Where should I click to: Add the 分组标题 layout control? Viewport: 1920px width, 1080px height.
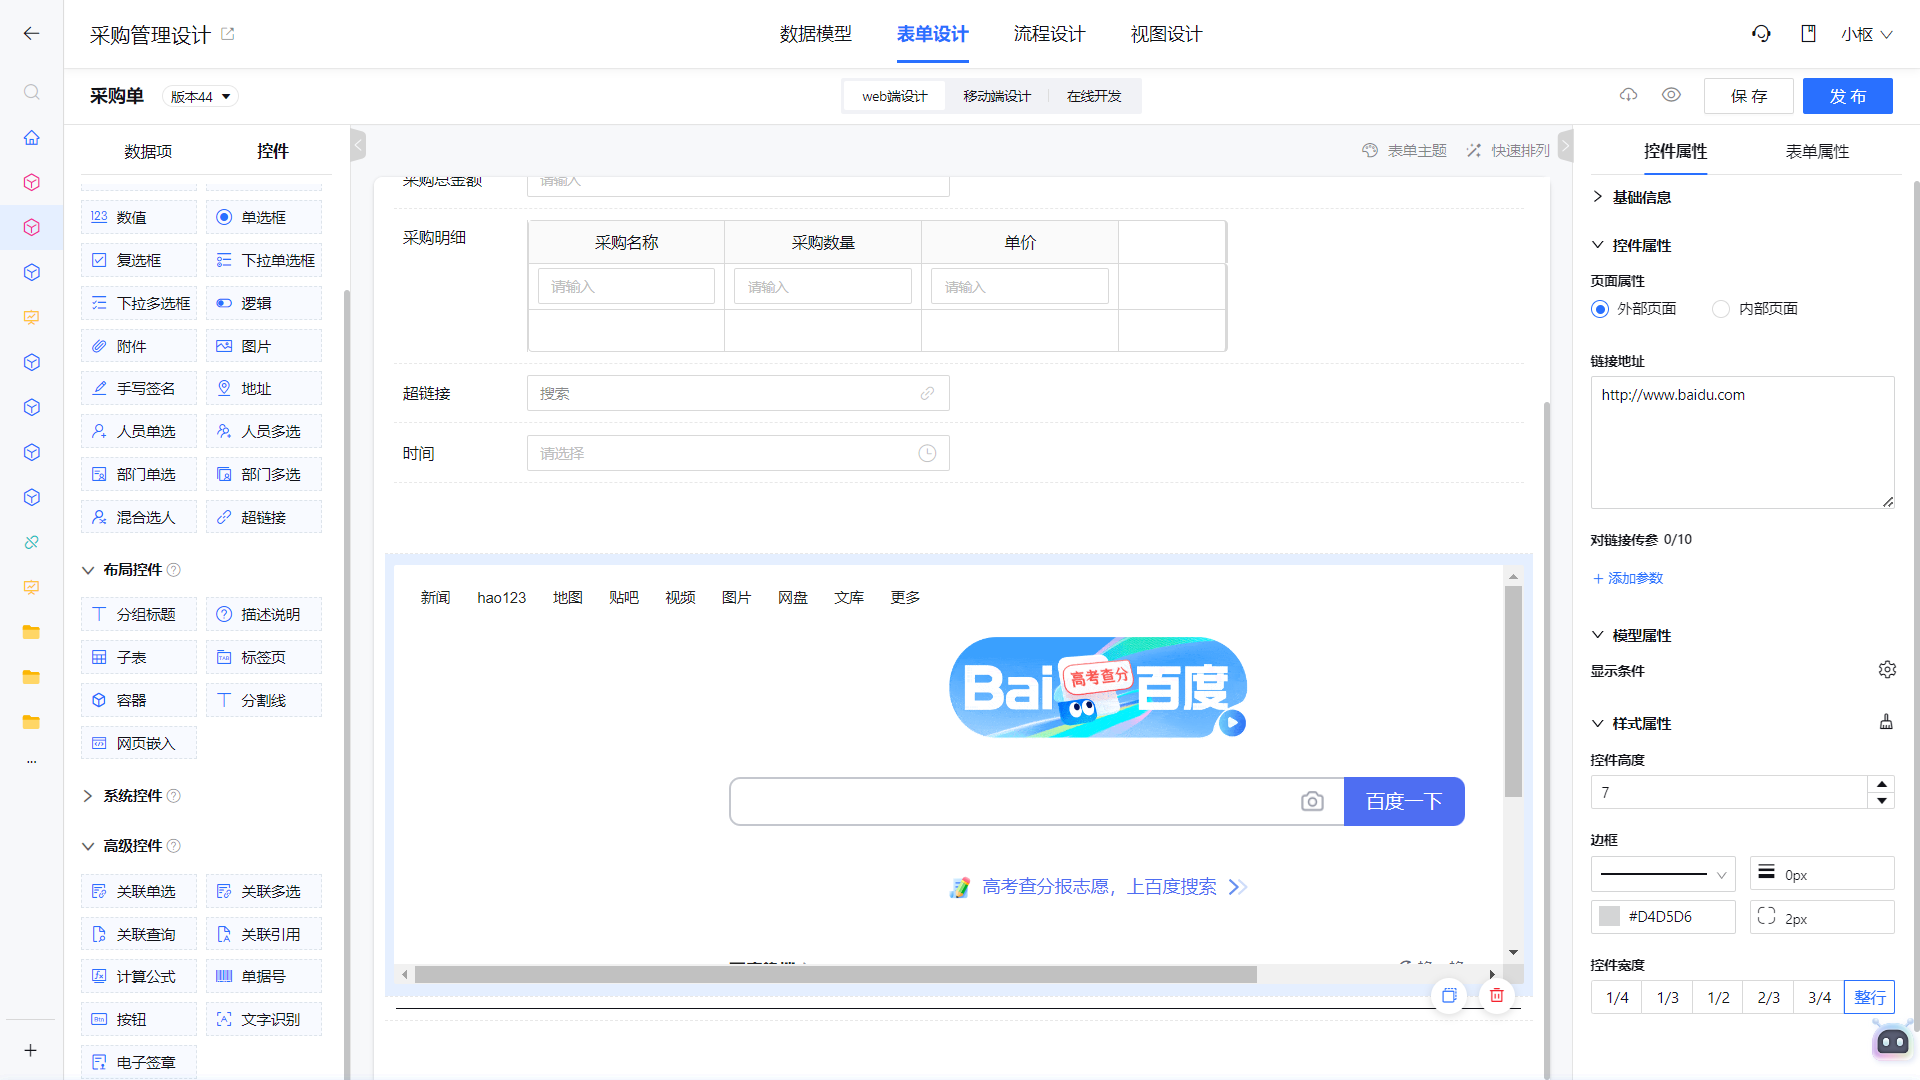click(139, 614)
